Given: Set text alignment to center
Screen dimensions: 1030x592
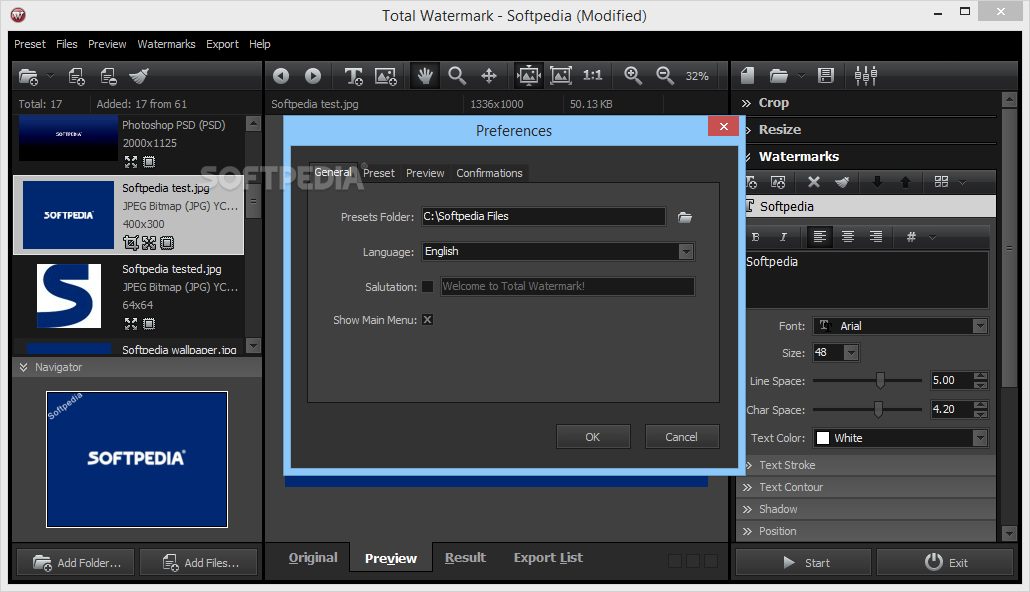Looking at the screenshot, I should pyautogui.click(x=848, y=237).
